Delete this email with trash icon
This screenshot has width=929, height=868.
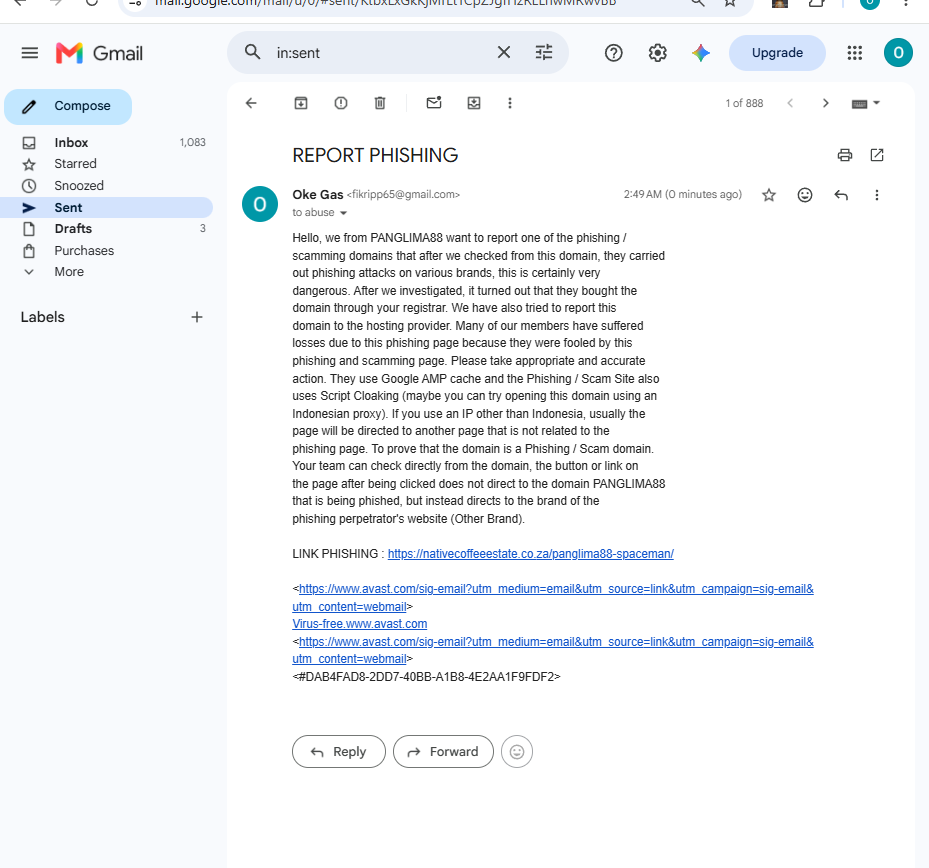coord(380,103)
